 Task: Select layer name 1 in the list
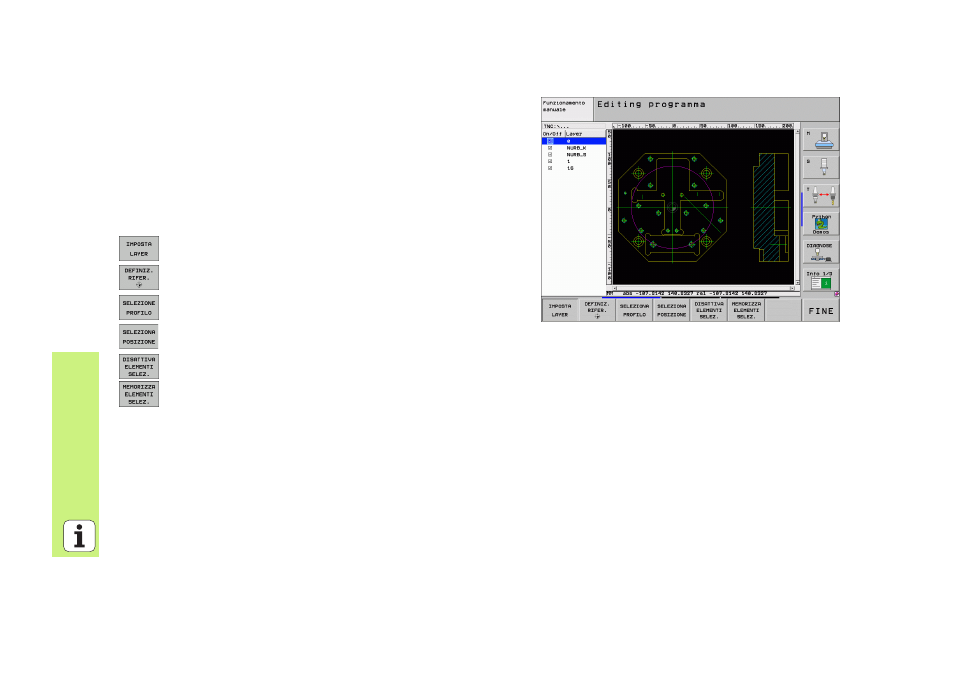[569, 161]
